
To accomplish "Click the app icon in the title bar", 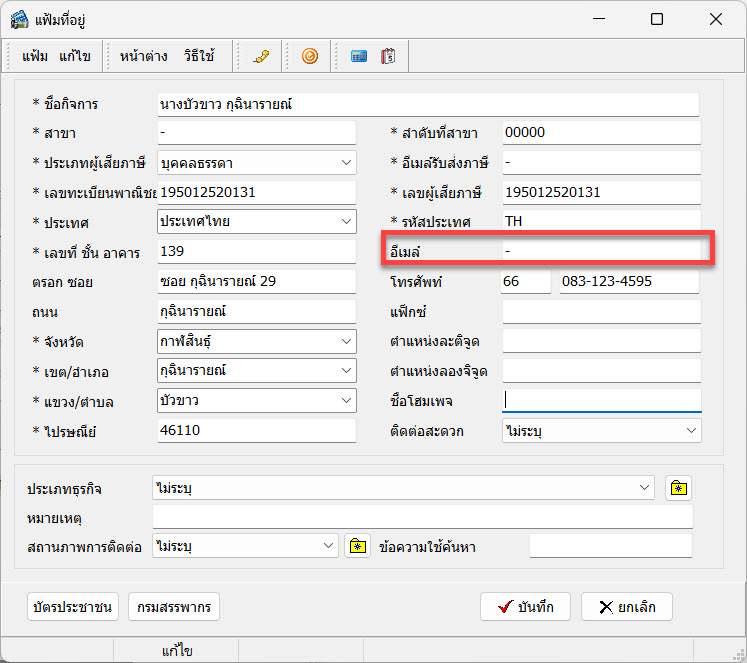I will (x=19, y=19).
